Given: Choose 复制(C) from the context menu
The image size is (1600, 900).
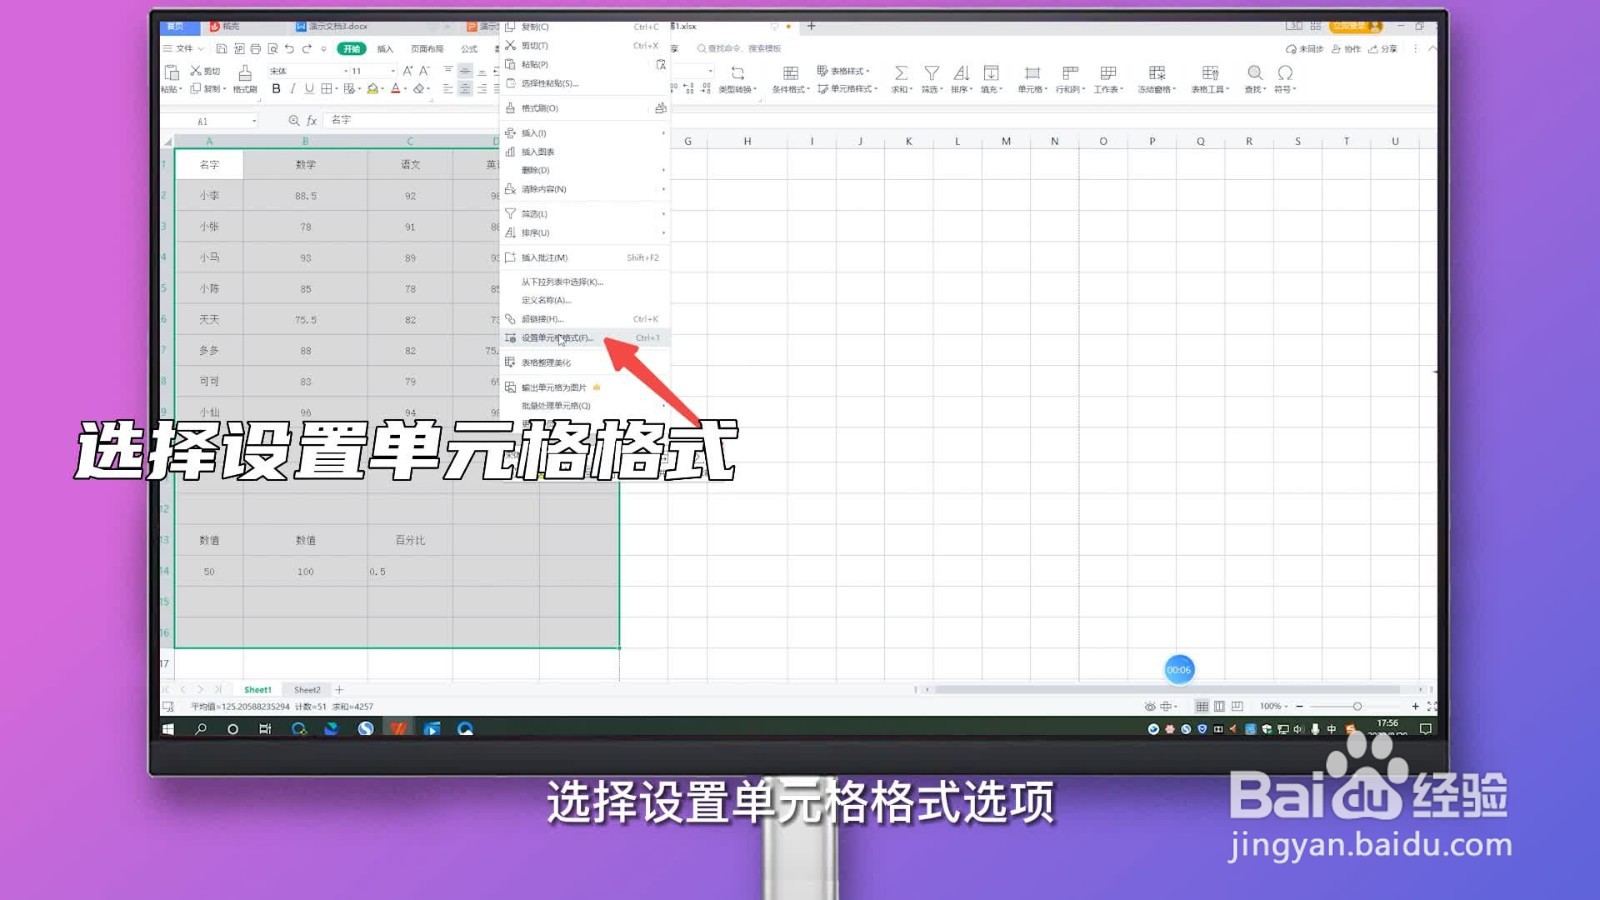Looking at the screenshot, I should click(x=584, y=27).
